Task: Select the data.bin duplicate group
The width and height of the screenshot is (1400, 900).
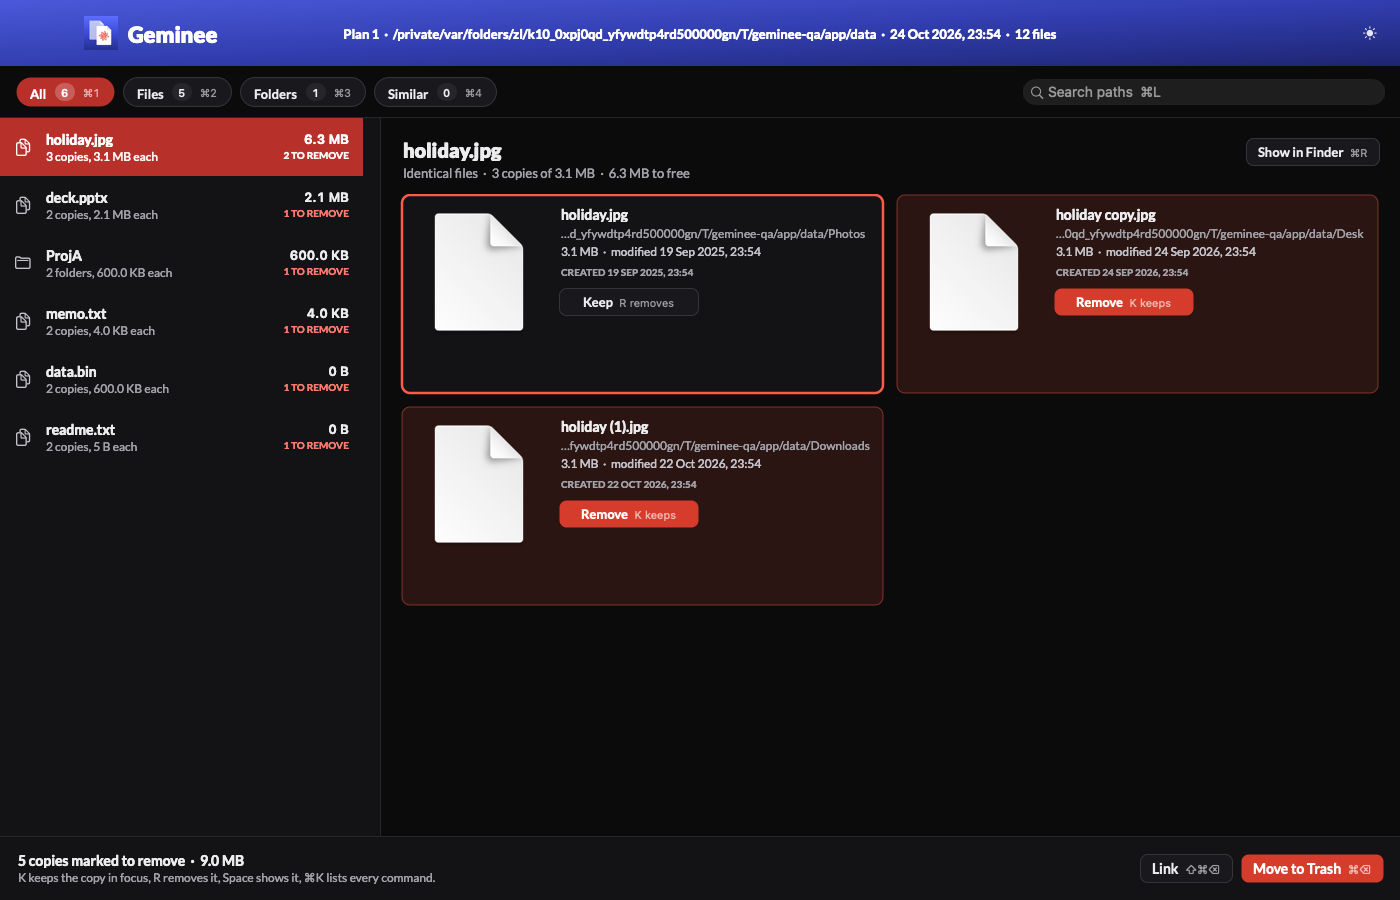Action: 181,379
